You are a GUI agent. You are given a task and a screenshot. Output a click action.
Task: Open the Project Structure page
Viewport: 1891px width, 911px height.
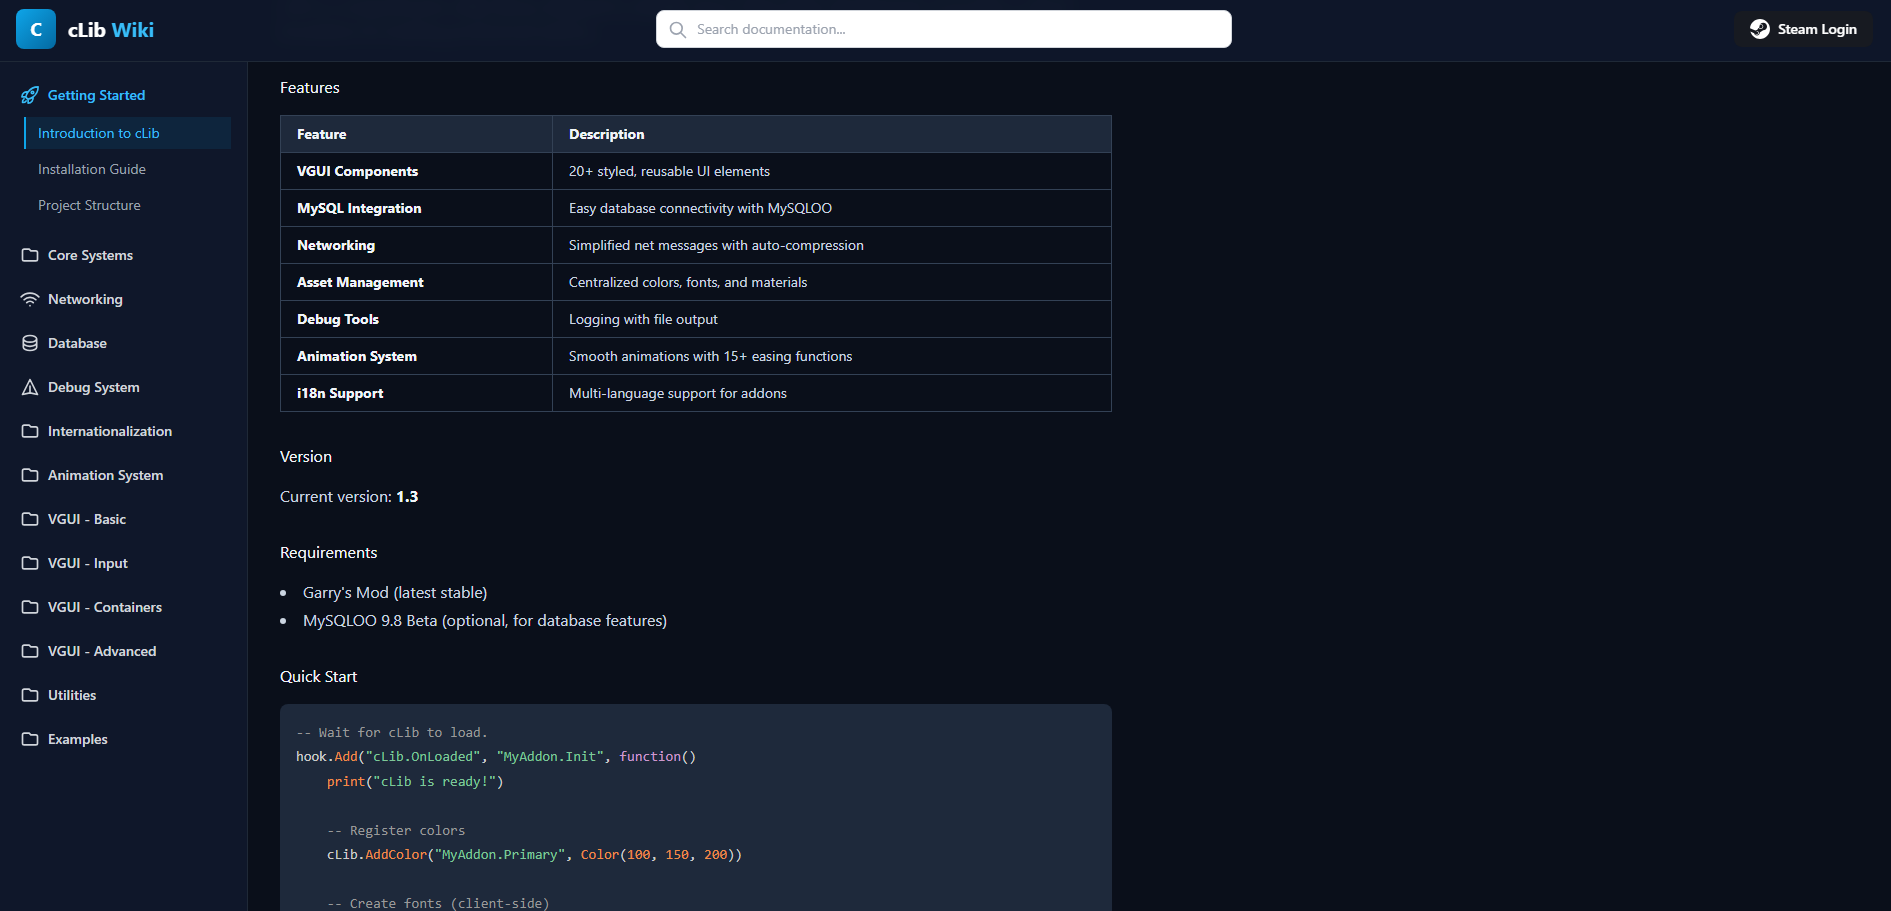[x=127, y=205]
